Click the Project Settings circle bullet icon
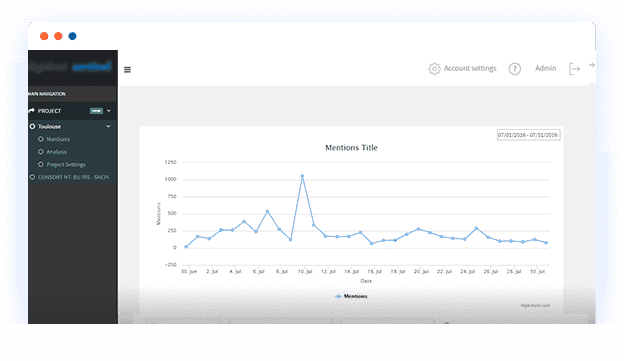The image size is (624, 361). [41, 164]
